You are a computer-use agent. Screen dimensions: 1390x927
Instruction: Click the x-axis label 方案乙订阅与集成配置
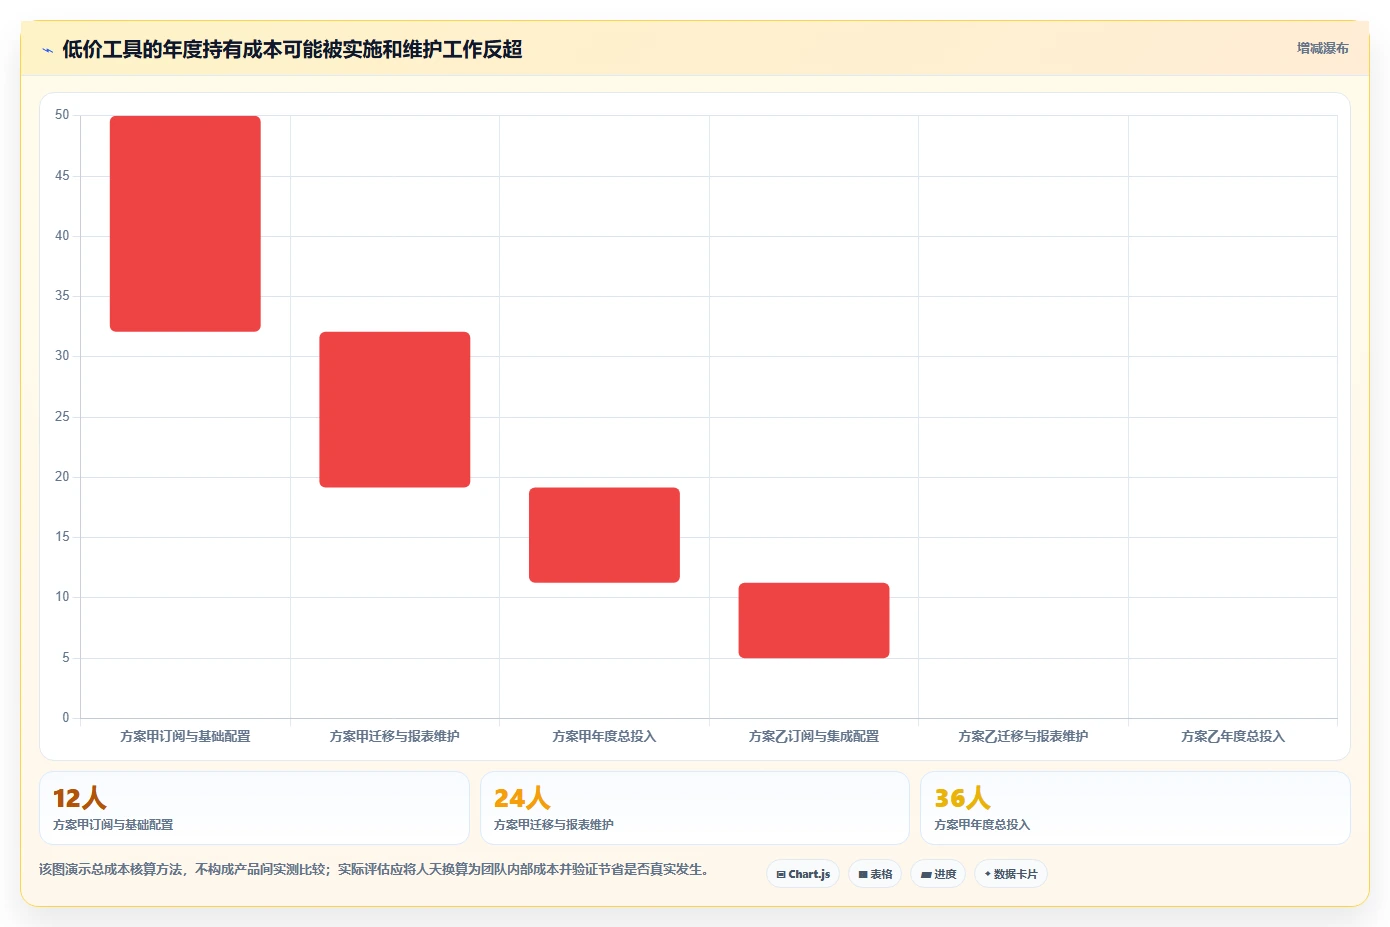click(x=814, y=736)
